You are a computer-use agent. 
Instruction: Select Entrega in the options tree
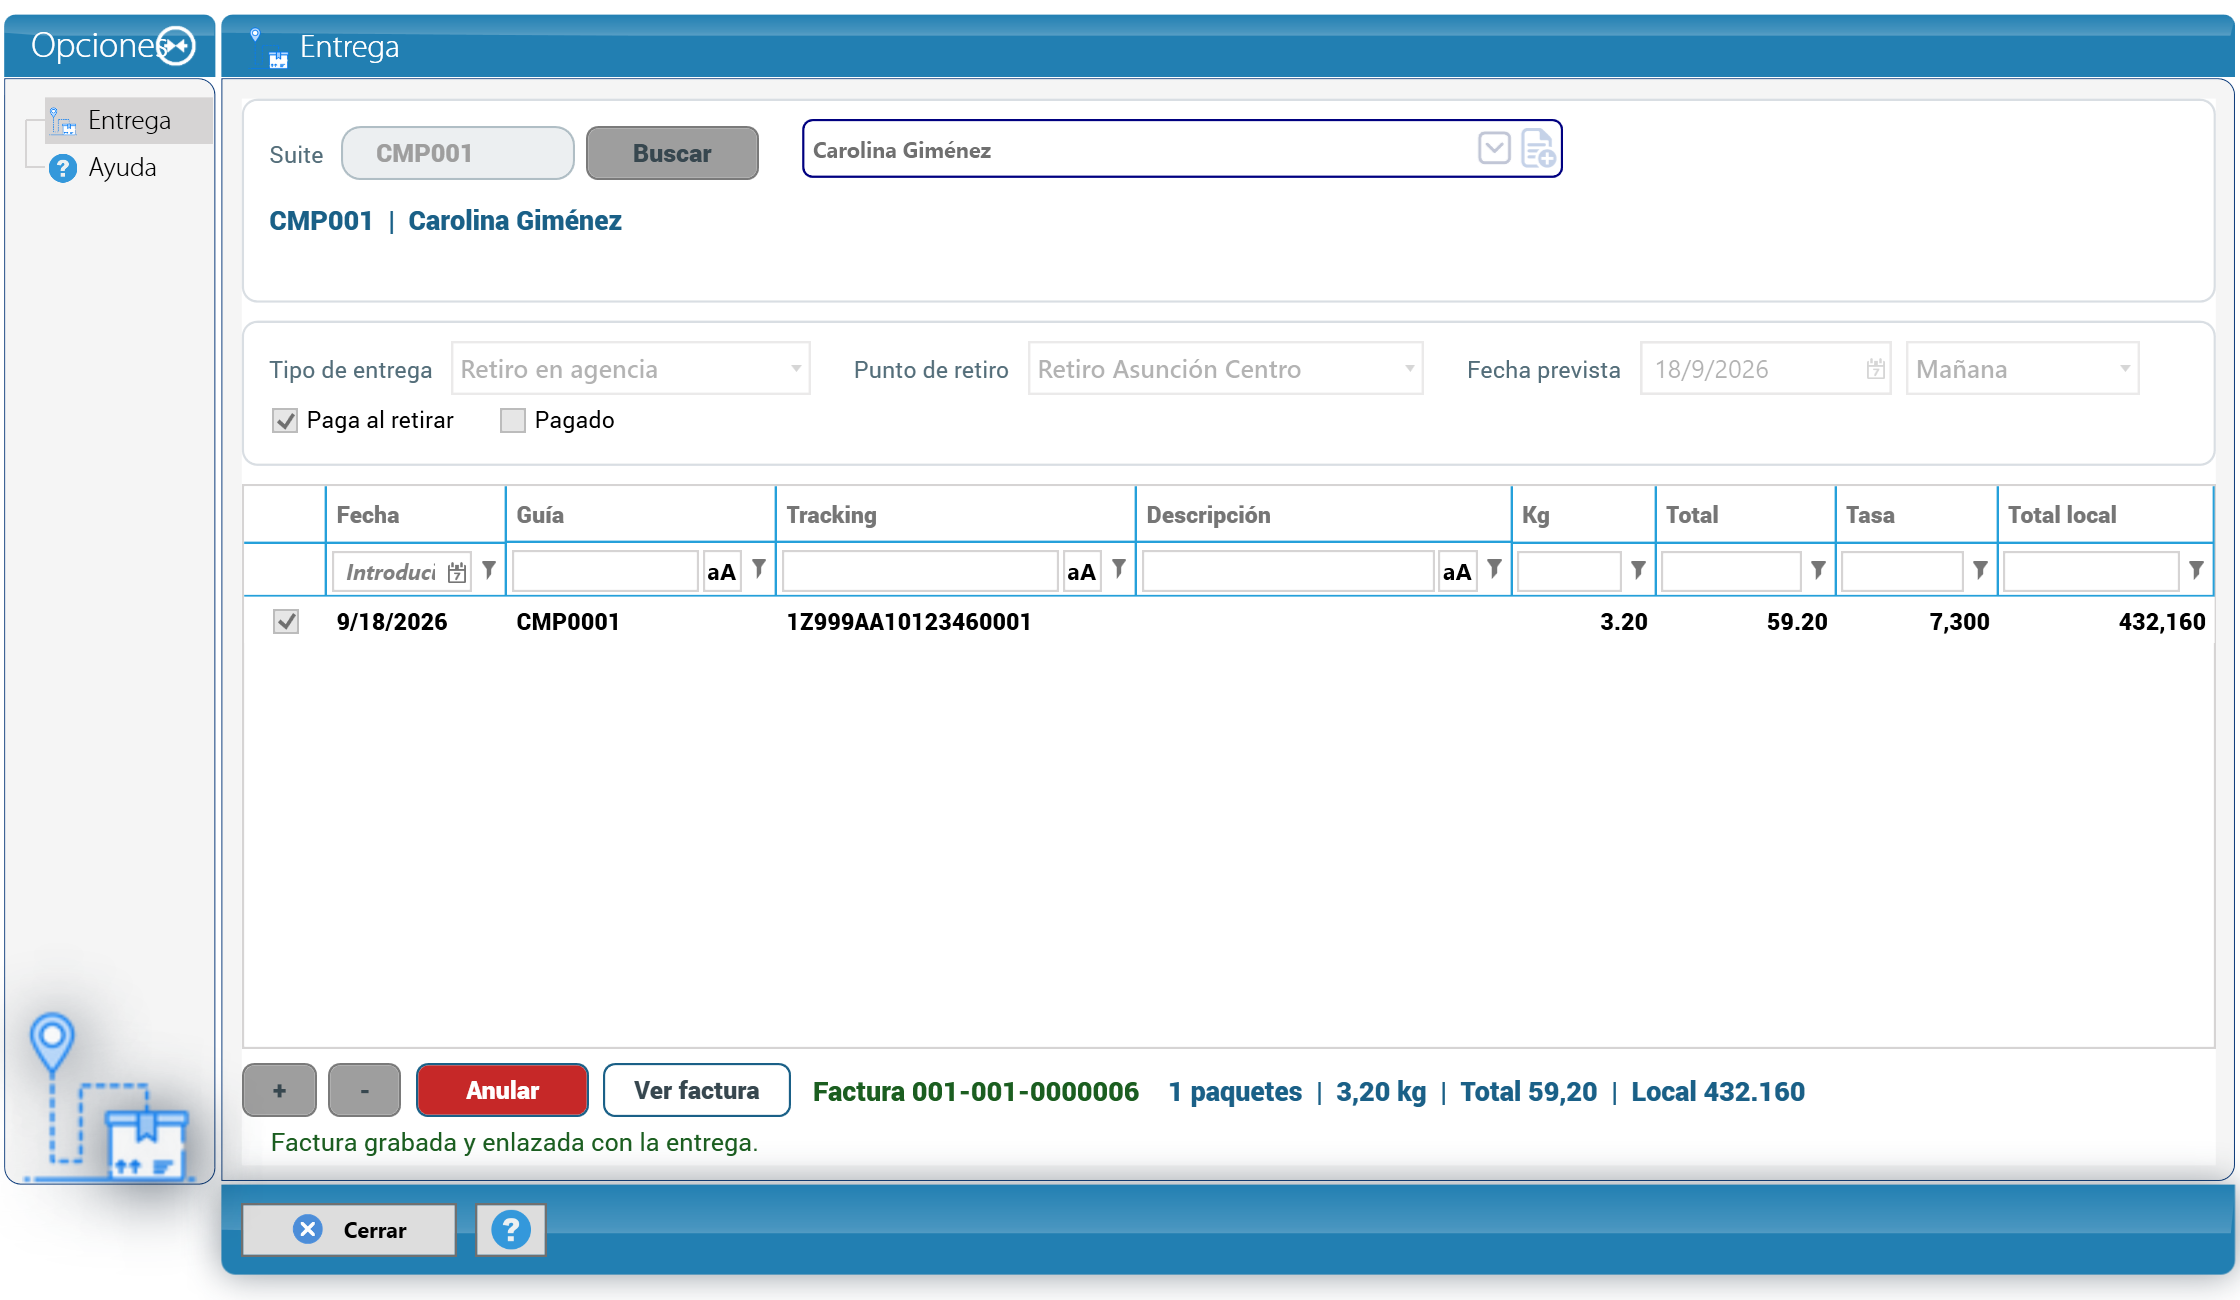coord(129,121)
